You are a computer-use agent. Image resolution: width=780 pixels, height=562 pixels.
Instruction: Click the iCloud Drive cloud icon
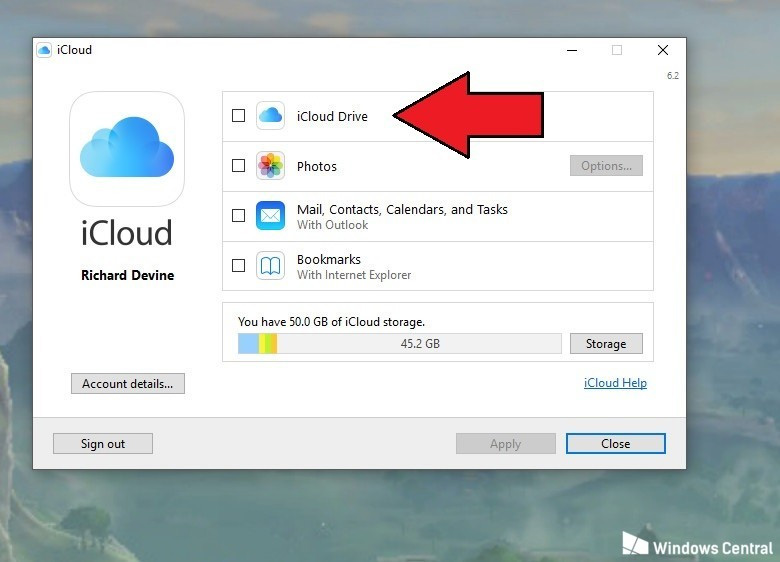tap(271, 115)
